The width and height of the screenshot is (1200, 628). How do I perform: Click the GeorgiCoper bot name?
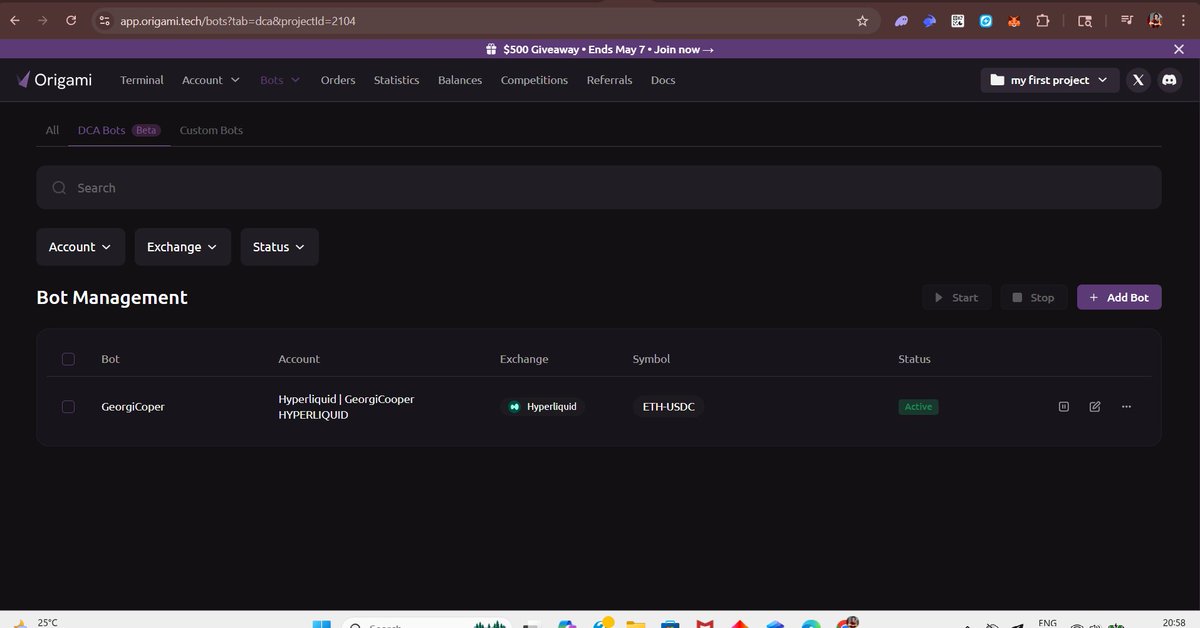(x=133, y=407)
